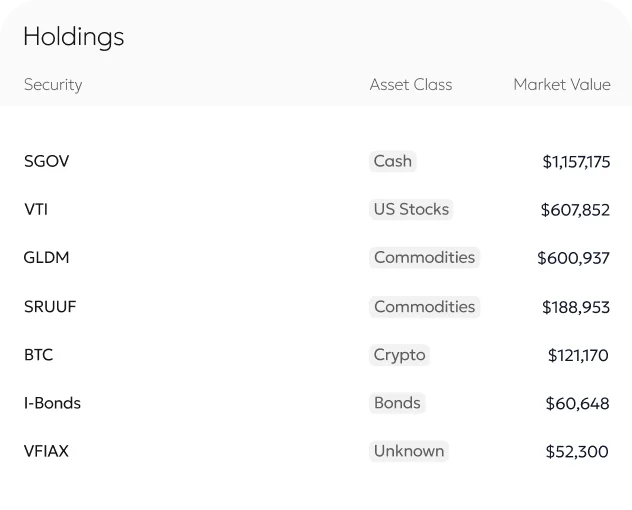
Task: Sort by the Asset Class column header
Action: coord(410,85)
